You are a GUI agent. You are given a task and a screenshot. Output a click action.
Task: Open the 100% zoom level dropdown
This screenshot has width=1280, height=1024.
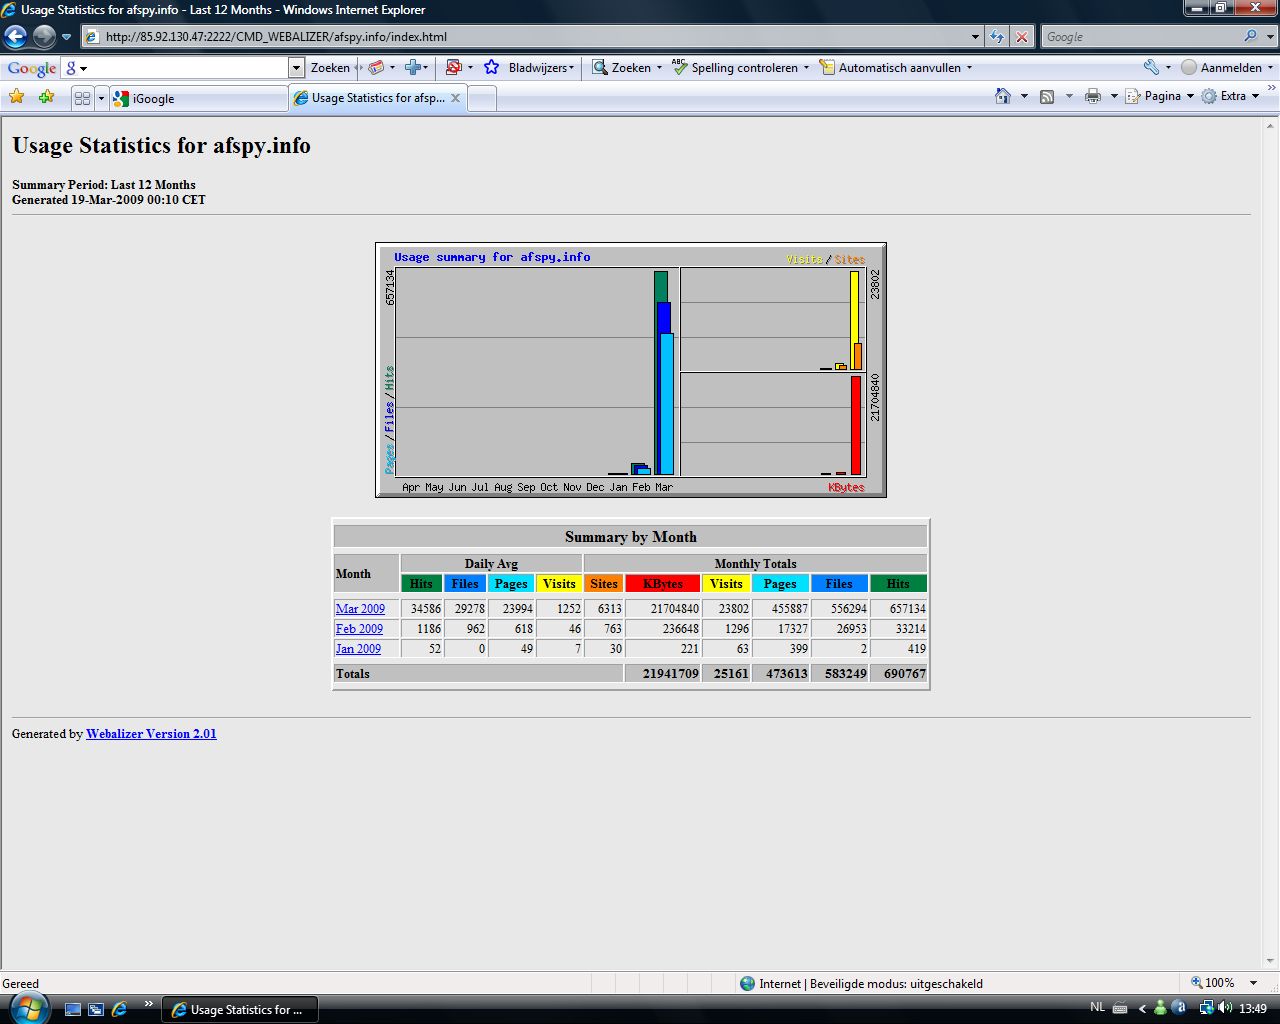click(x=1254, y=983)
